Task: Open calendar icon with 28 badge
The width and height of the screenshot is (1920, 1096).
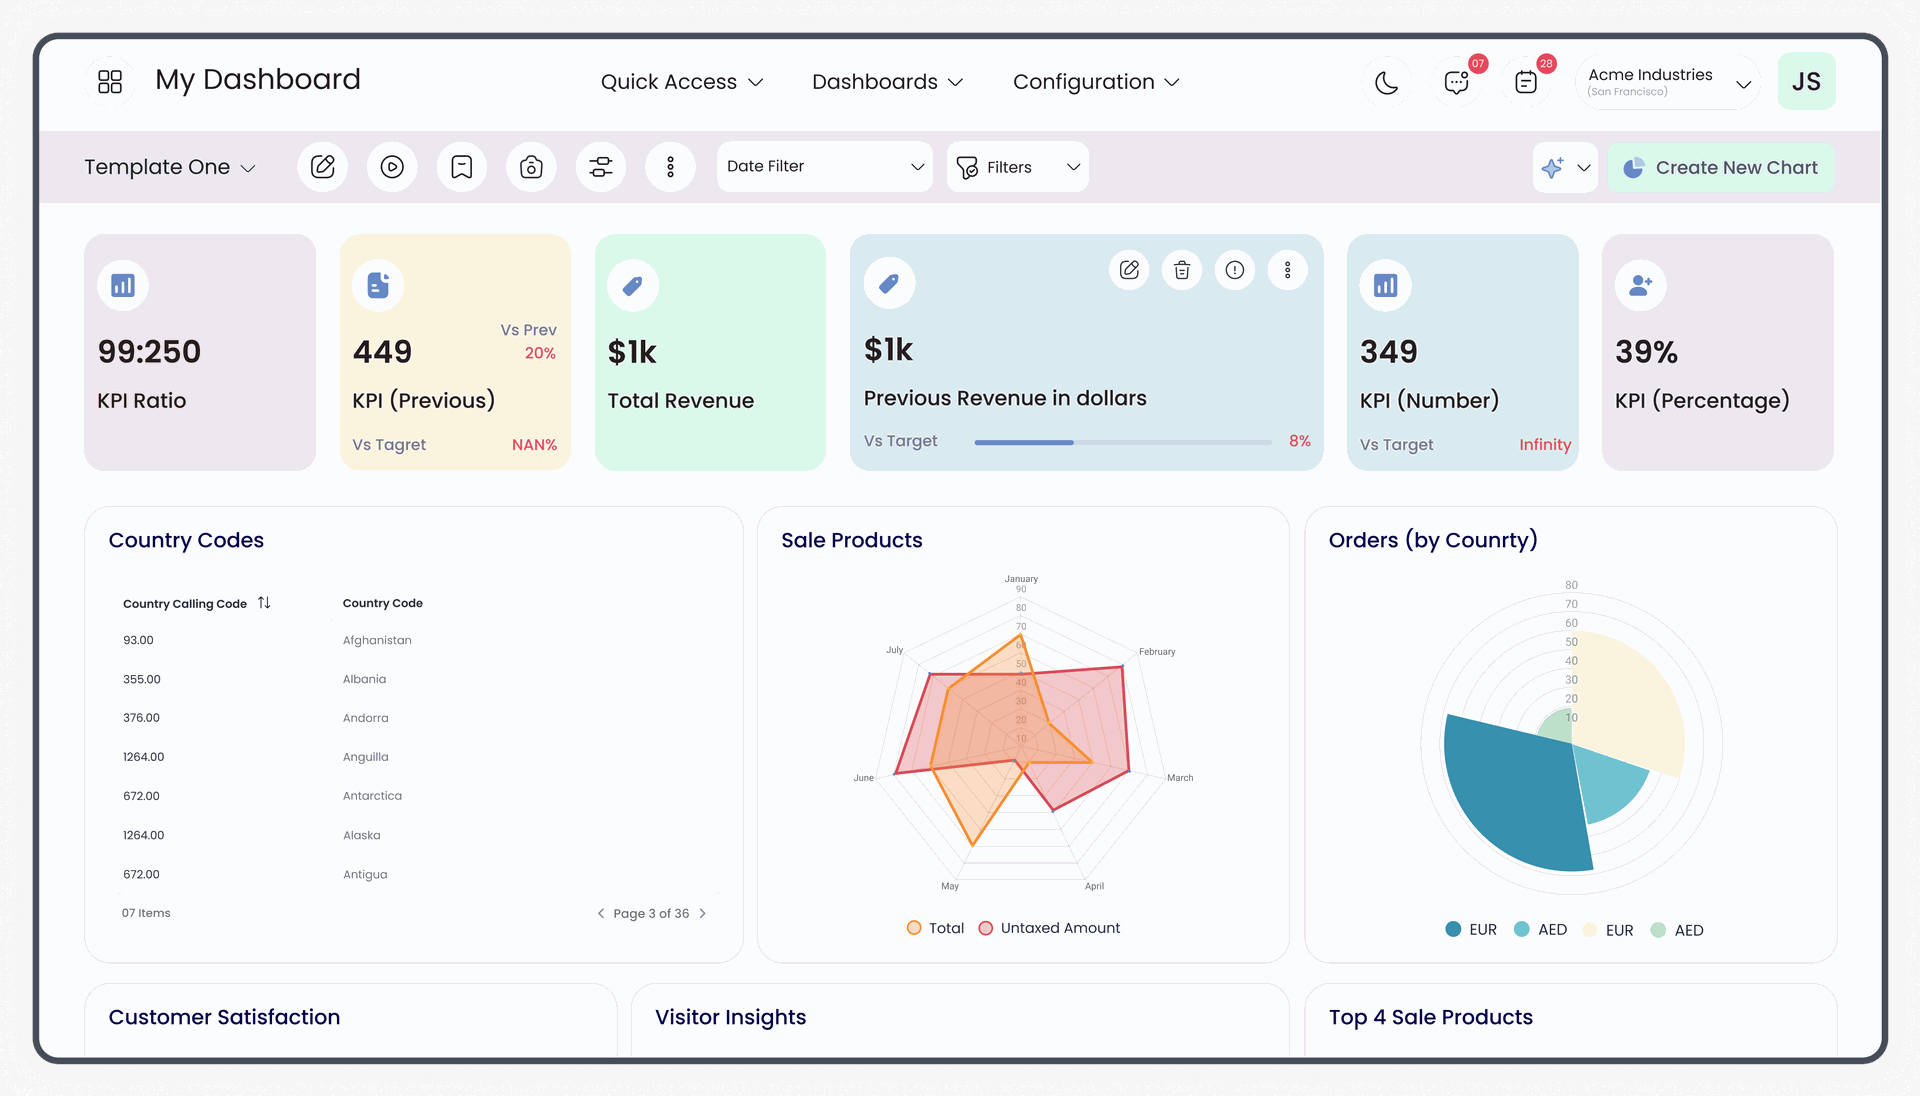Action: pyautogui.click(x=1526, y=82)
